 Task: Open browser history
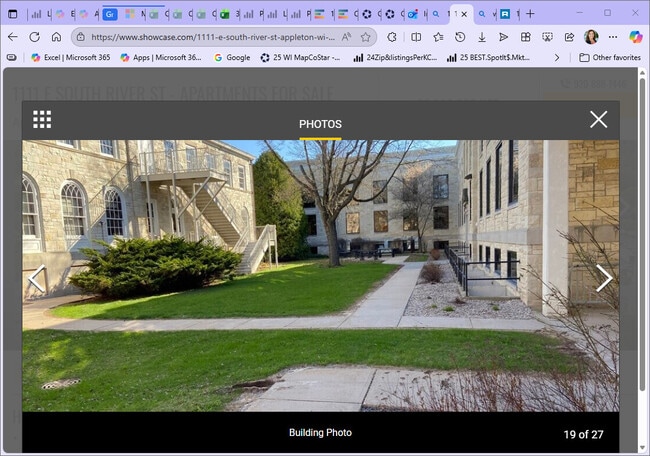click(x=459, y=37)
